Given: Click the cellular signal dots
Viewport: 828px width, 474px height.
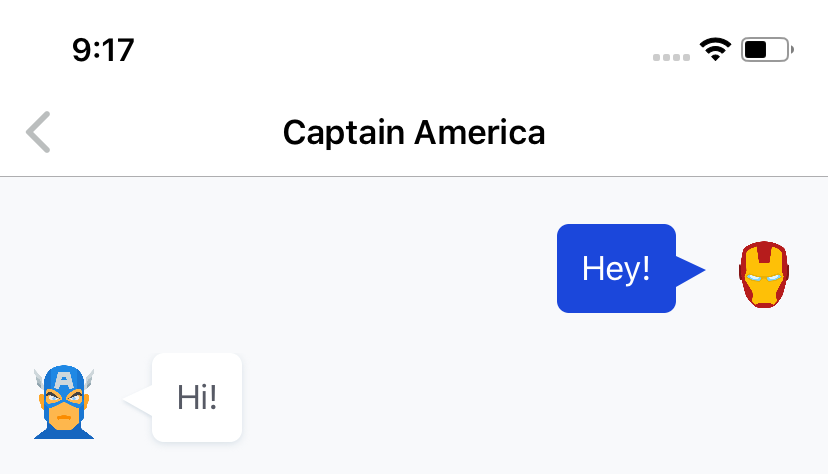Looking at the screenshot, I should (x=671, y=57).
